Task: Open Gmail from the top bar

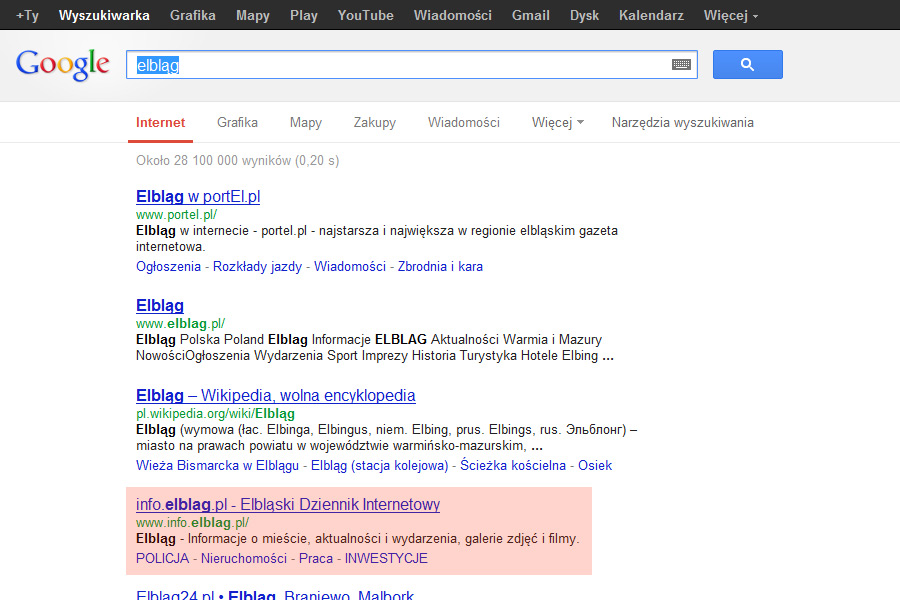Action: [x=530, y=16]
